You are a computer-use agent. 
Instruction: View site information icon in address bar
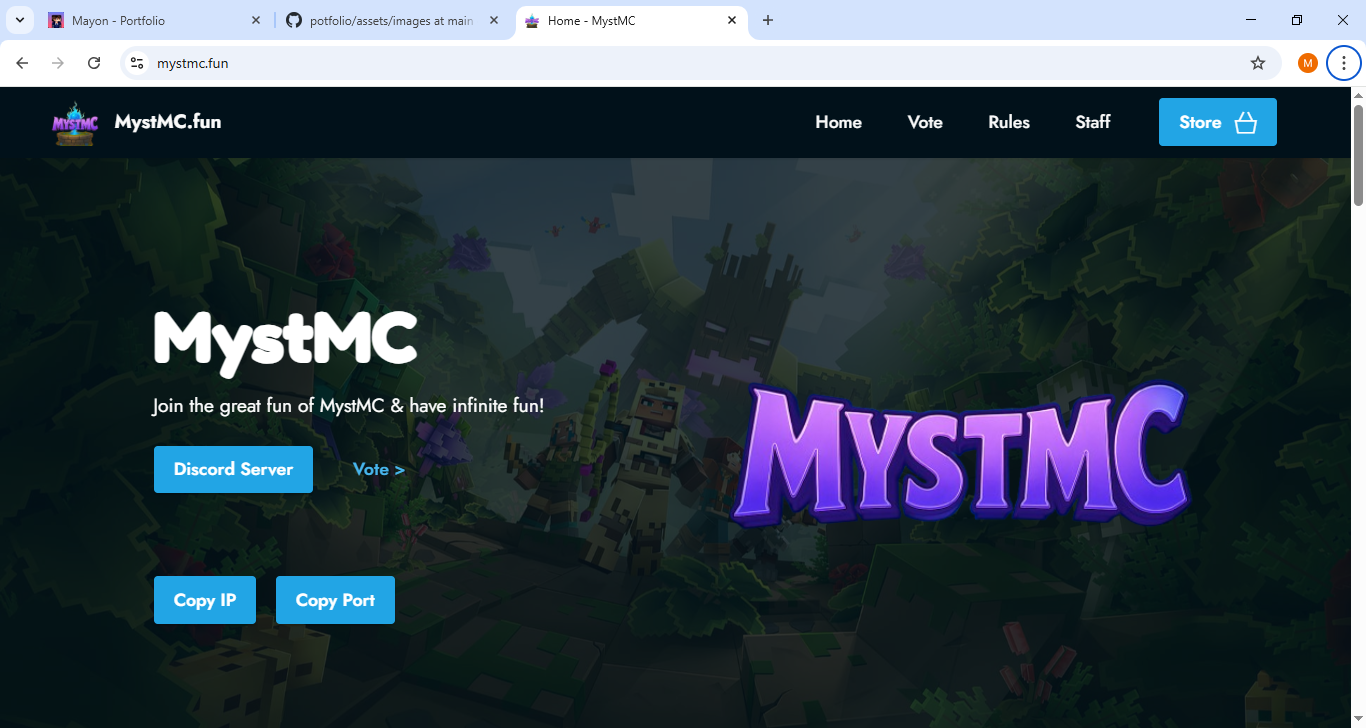pos(138,63)
